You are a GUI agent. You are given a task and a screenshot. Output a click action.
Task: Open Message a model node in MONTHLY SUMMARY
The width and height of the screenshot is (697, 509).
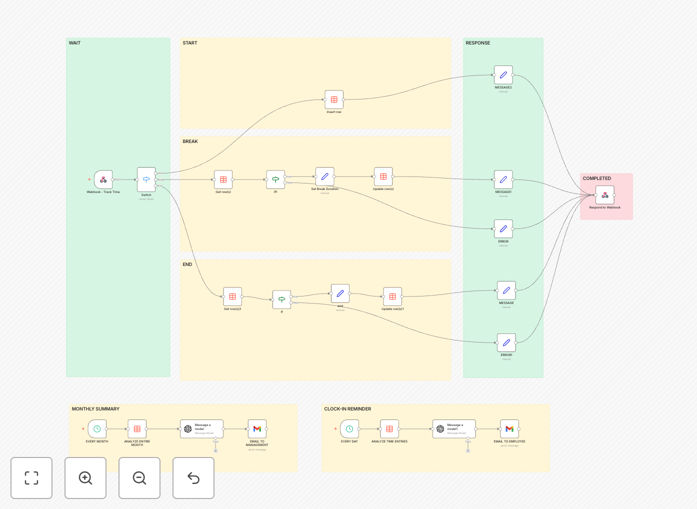[202, 429]
